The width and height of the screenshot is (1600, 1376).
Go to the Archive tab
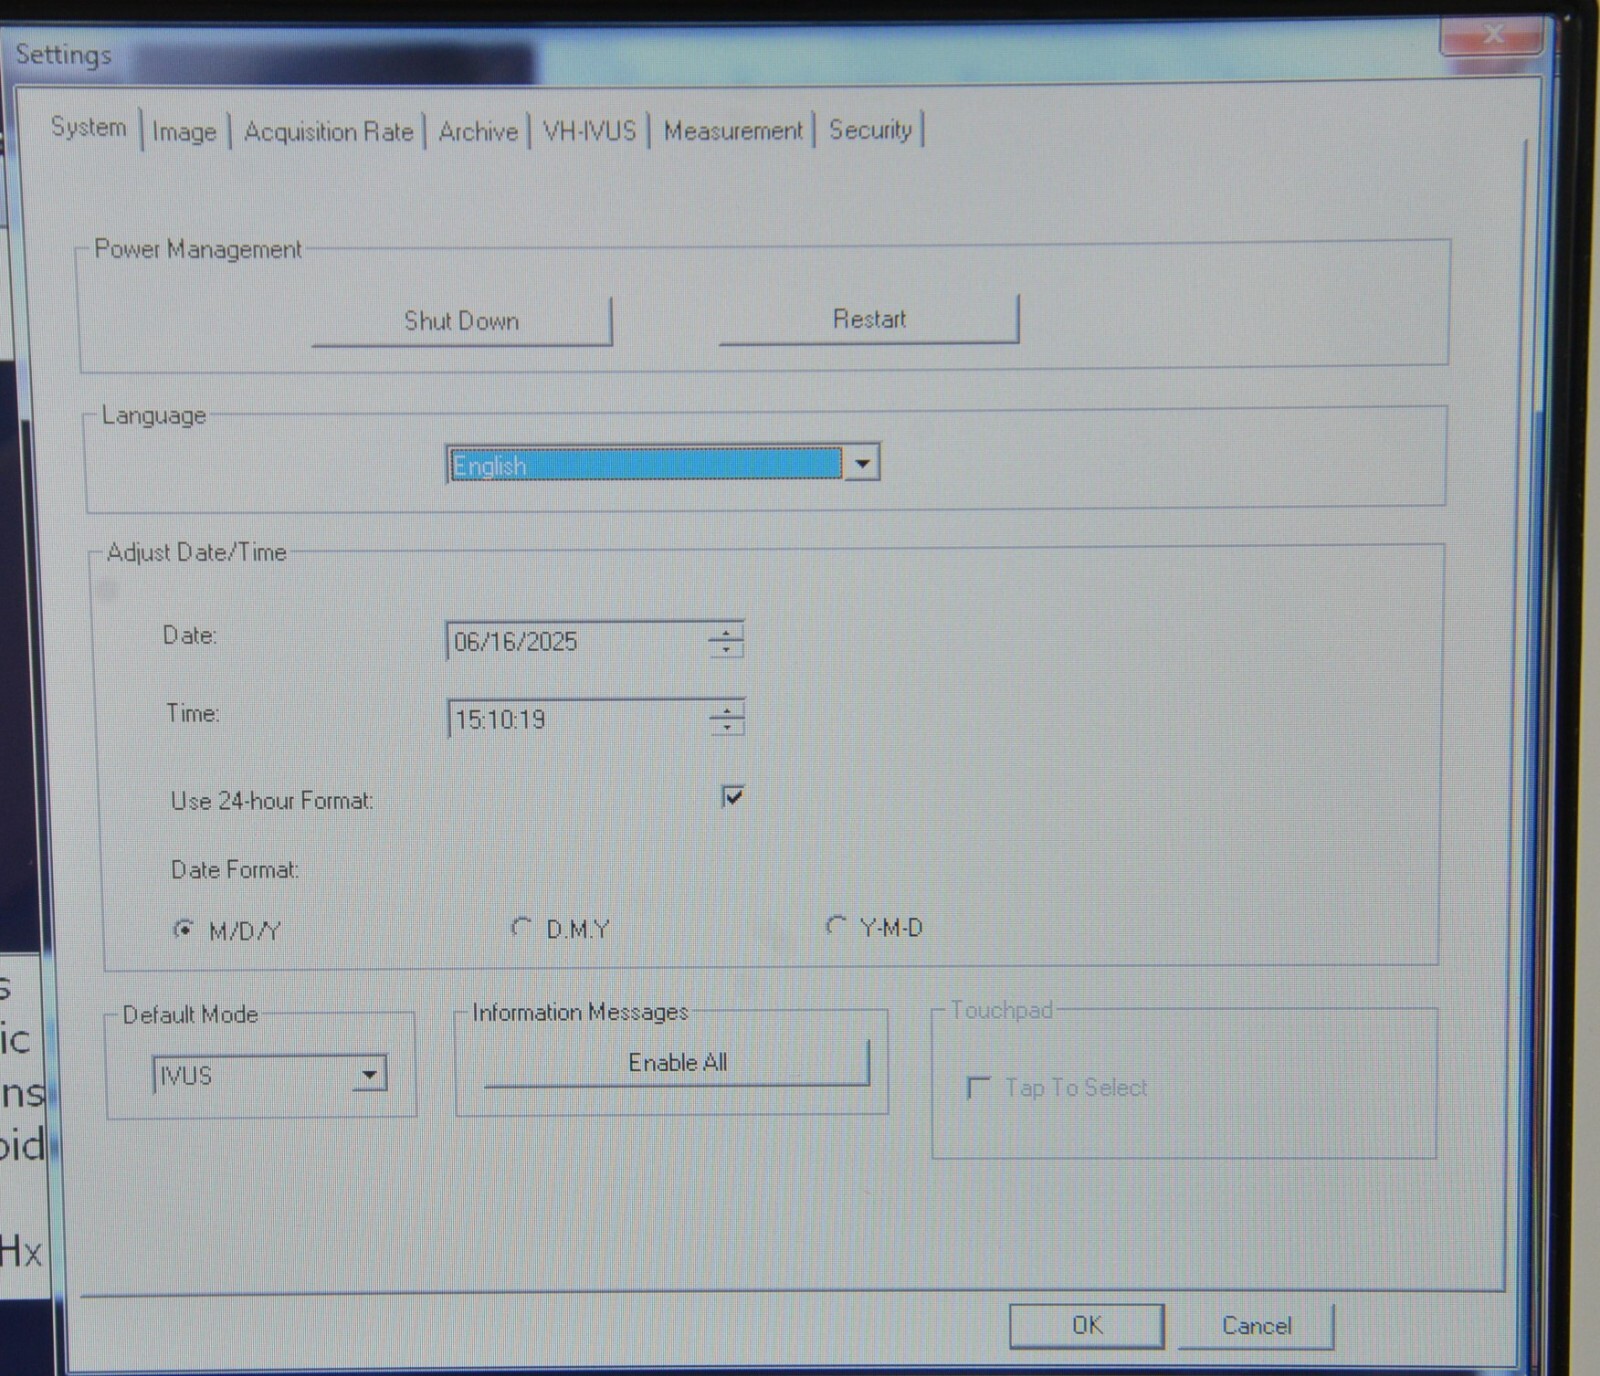pos(478,132)
